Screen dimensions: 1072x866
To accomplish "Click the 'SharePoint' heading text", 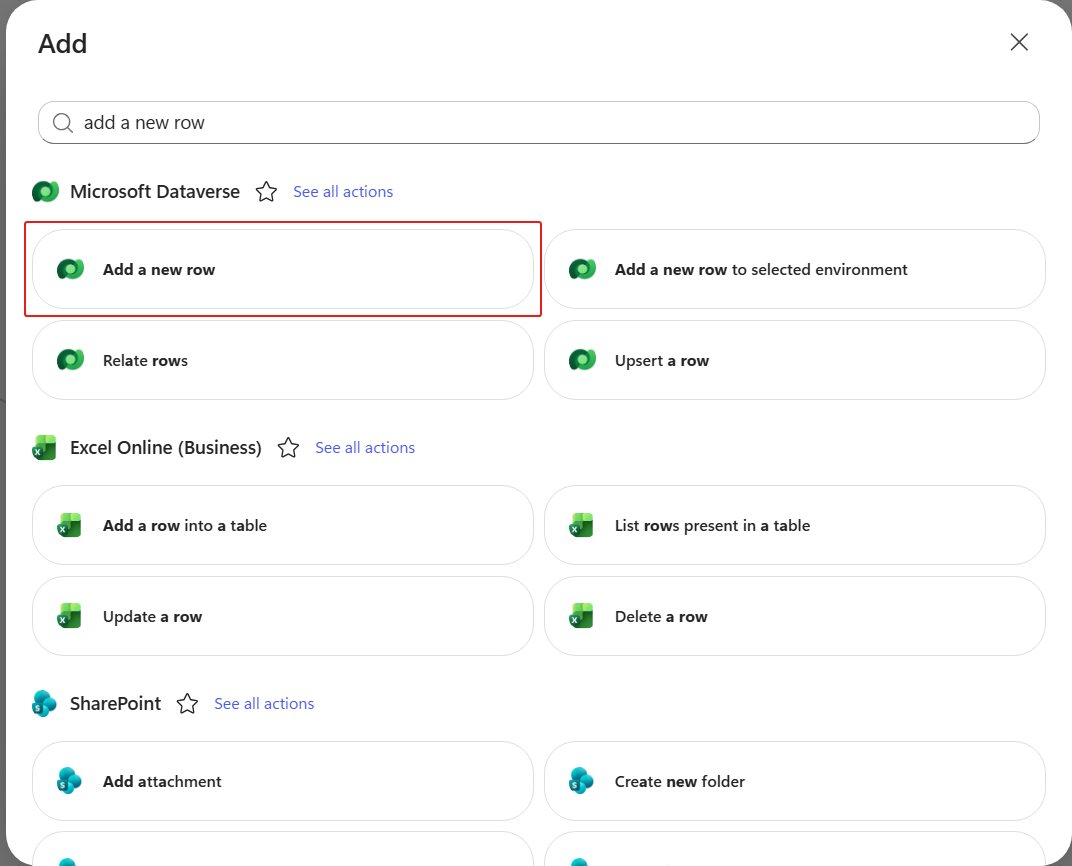I will (116, 704).
